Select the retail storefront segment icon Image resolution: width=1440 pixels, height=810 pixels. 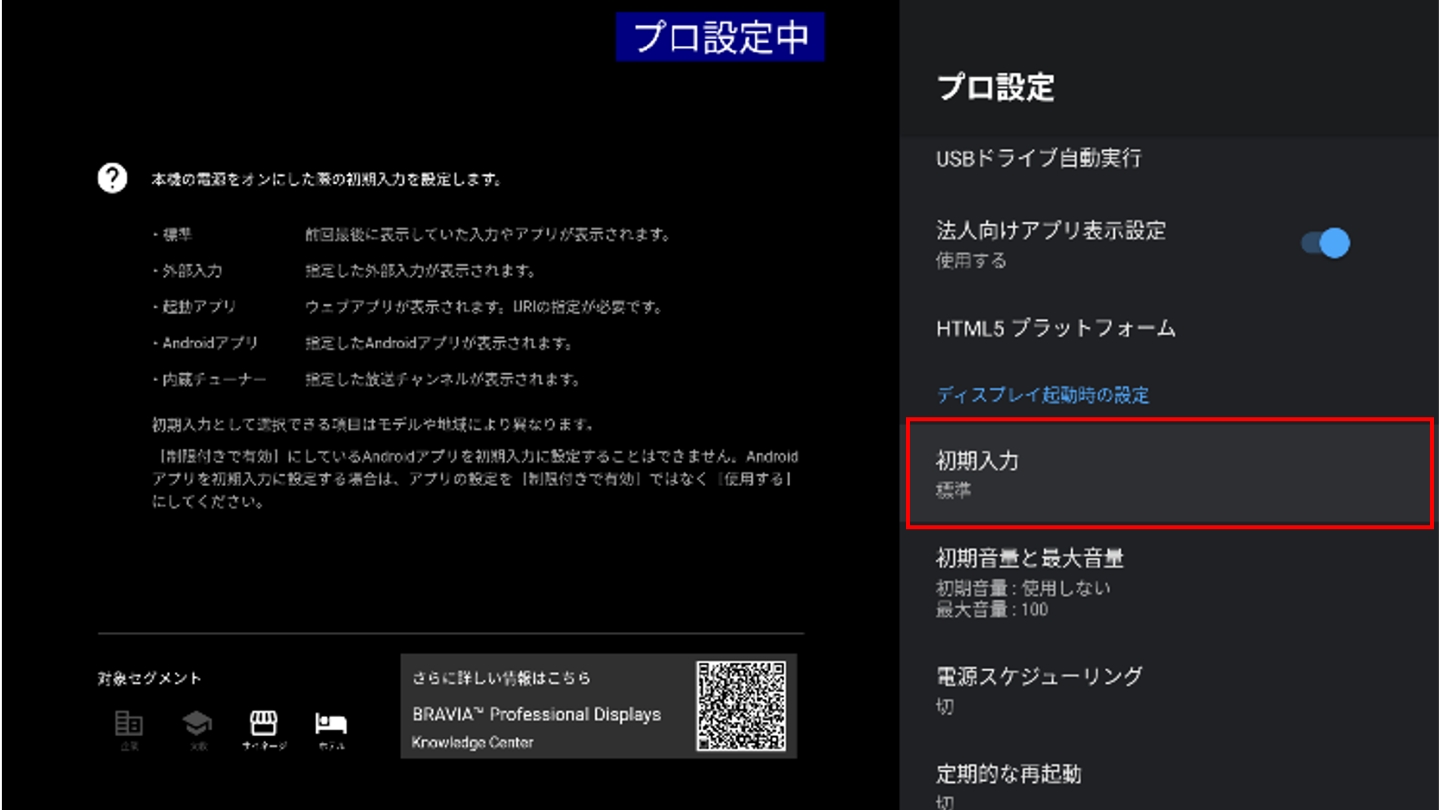click(x=263, y=723)
